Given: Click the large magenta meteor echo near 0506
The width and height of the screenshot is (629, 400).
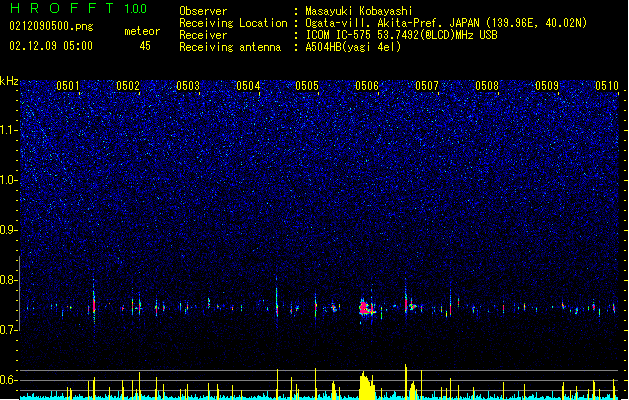Looking at the screenshot, I should tap(366, 308).
